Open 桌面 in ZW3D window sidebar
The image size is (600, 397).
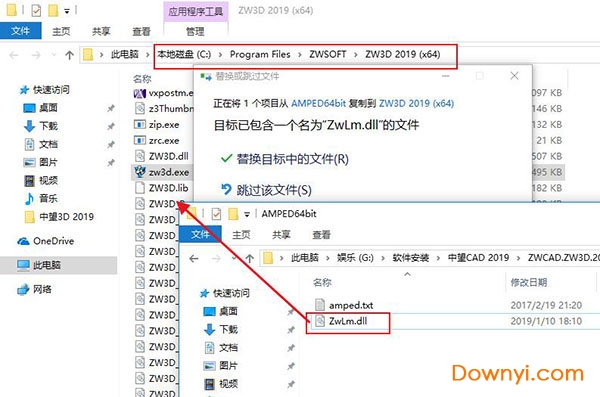(41, 108)
